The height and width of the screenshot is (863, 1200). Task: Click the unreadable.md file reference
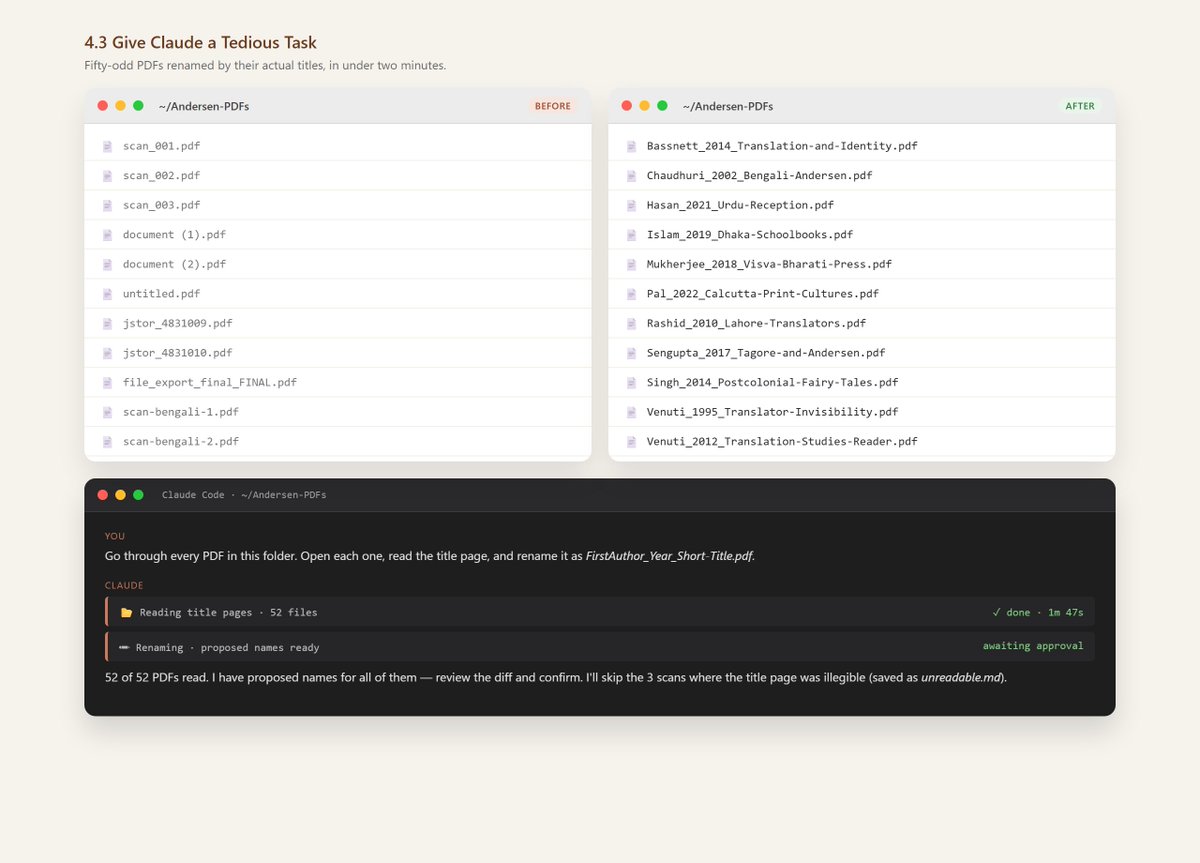pos(961,677)
